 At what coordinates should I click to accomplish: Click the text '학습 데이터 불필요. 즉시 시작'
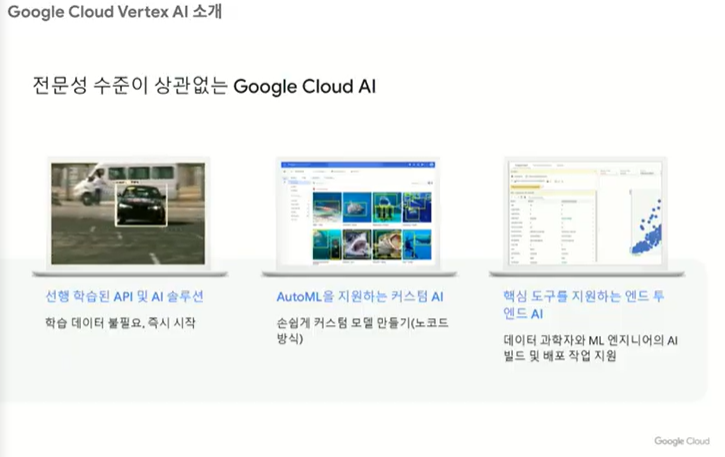120,322
